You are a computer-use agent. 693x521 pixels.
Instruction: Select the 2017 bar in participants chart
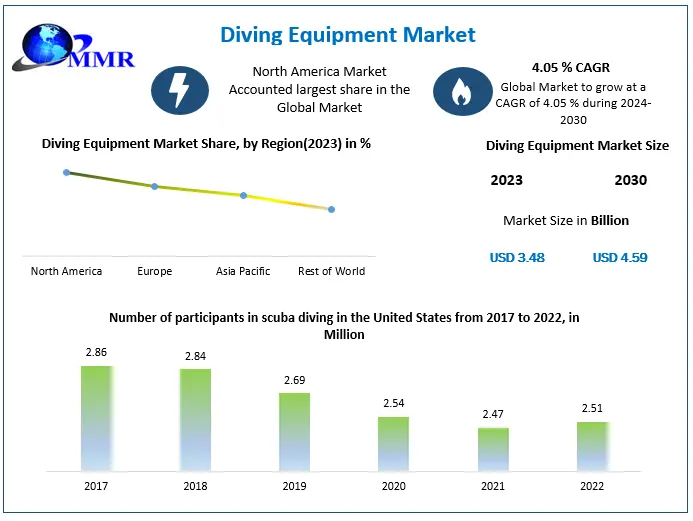(97, 418)
